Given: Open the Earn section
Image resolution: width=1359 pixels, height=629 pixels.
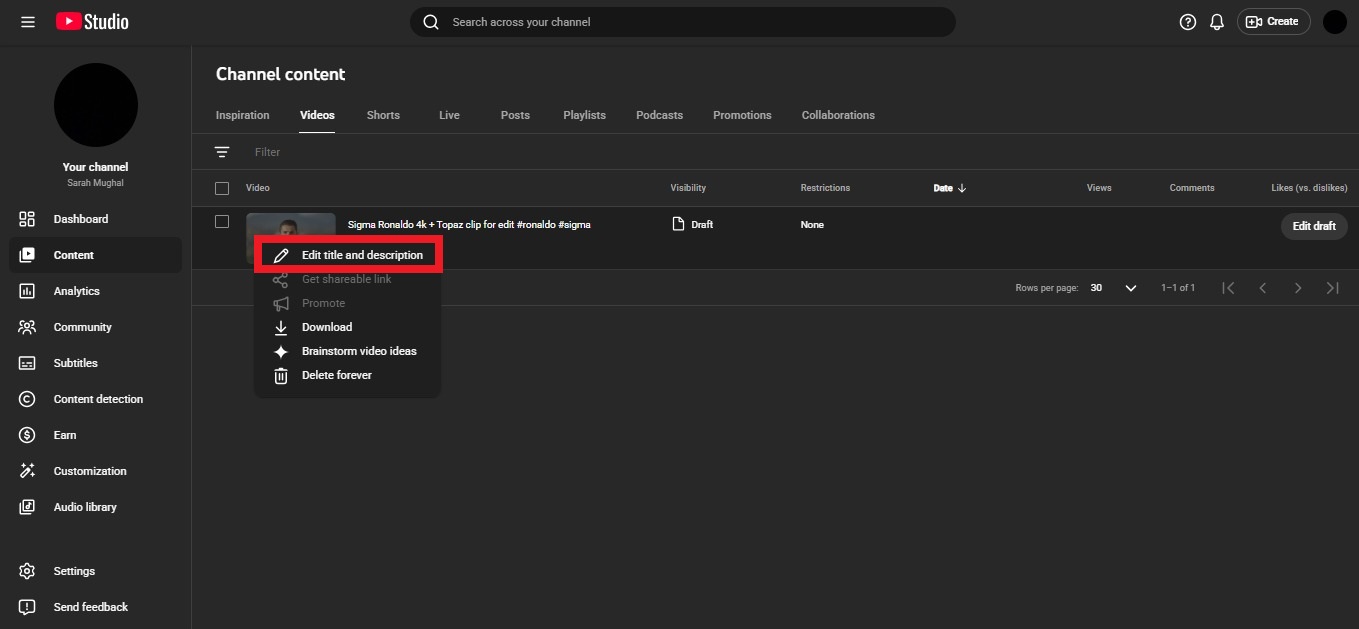Looking at the screenshot, I should 64,434.
